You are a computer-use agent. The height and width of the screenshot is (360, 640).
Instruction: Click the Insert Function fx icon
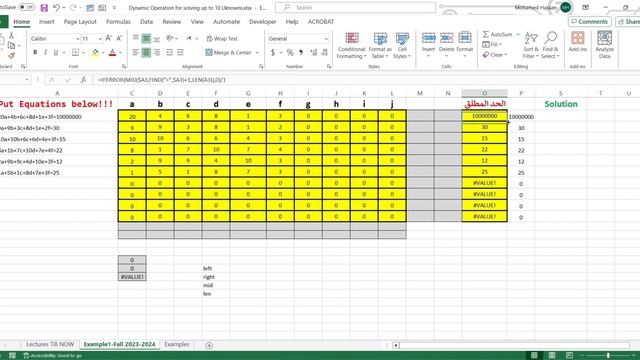click(x=83, y=80)
